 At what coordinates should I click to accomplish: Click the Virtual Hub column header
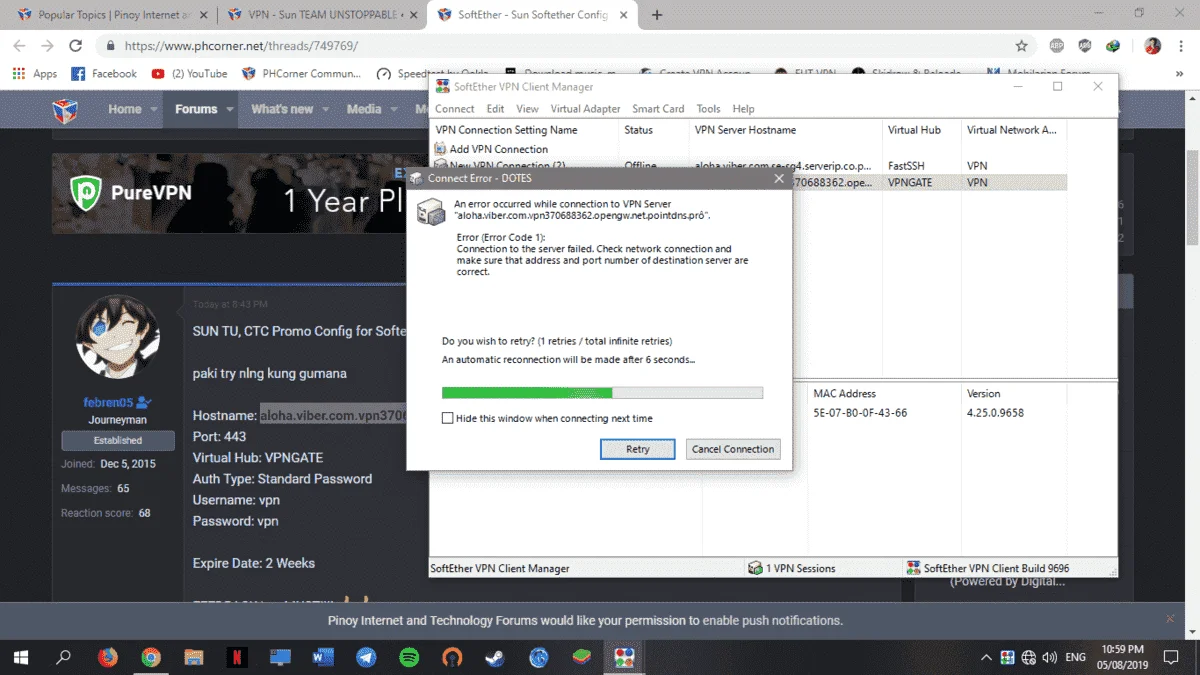[x=914, y=130]
